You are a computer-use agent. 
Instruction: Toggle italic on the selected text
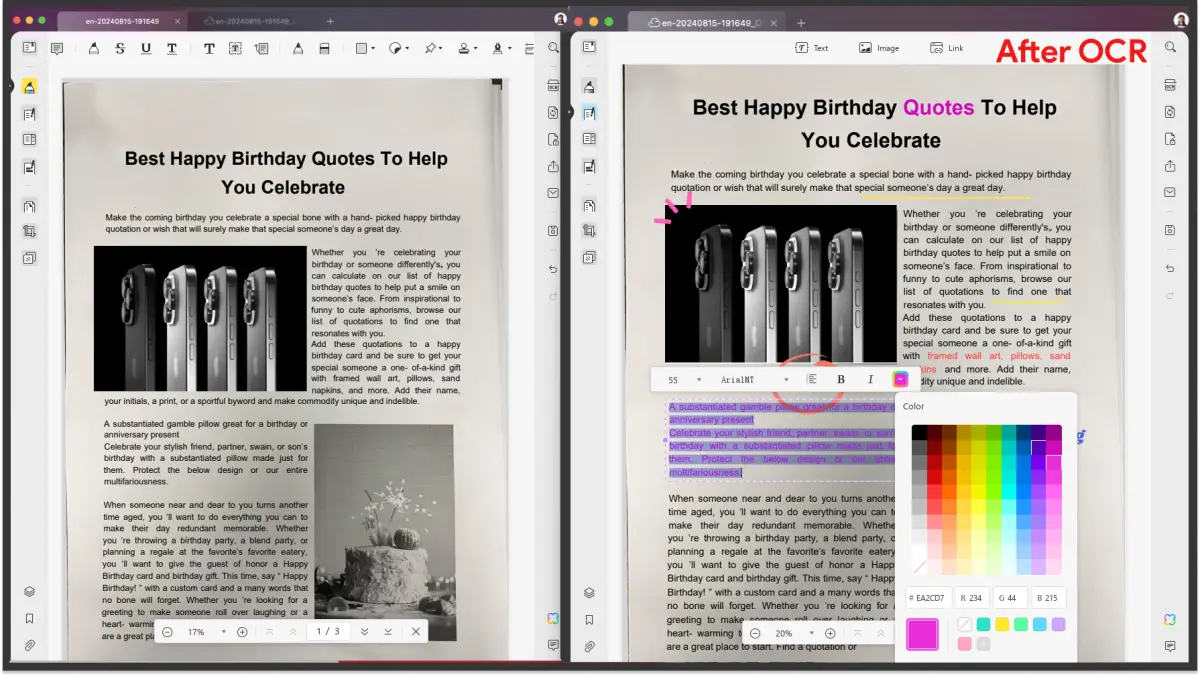[870, 380]
